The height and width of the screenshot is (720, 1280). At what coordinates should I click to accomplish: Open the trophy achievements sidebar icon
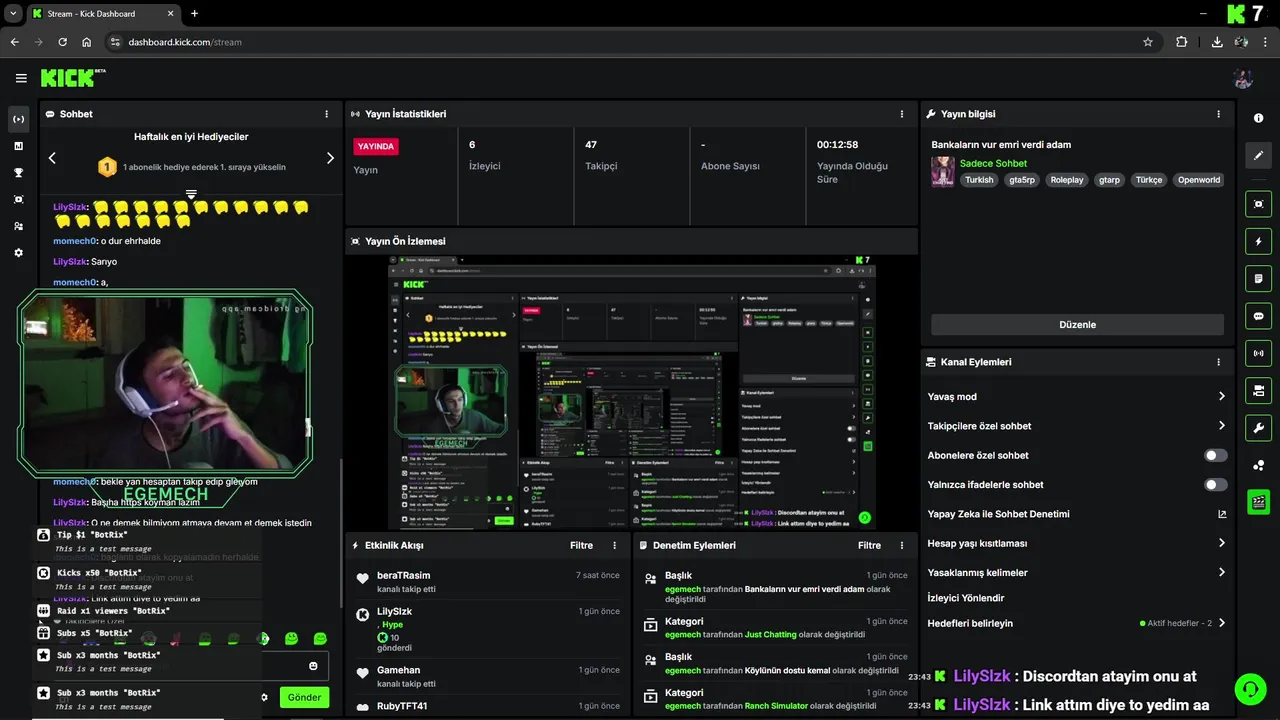(18, 172)
